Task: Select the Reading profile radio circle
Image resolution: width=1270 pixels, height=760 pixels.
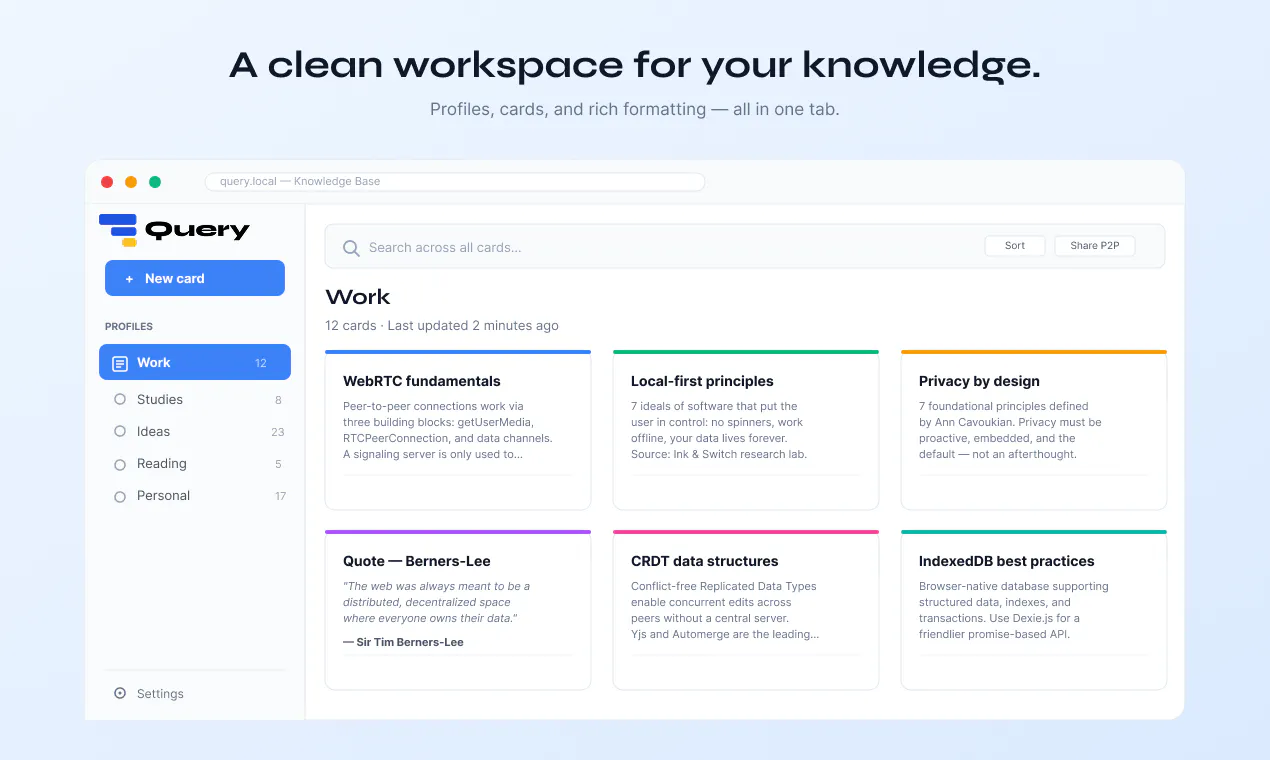Action: point(120,464)
